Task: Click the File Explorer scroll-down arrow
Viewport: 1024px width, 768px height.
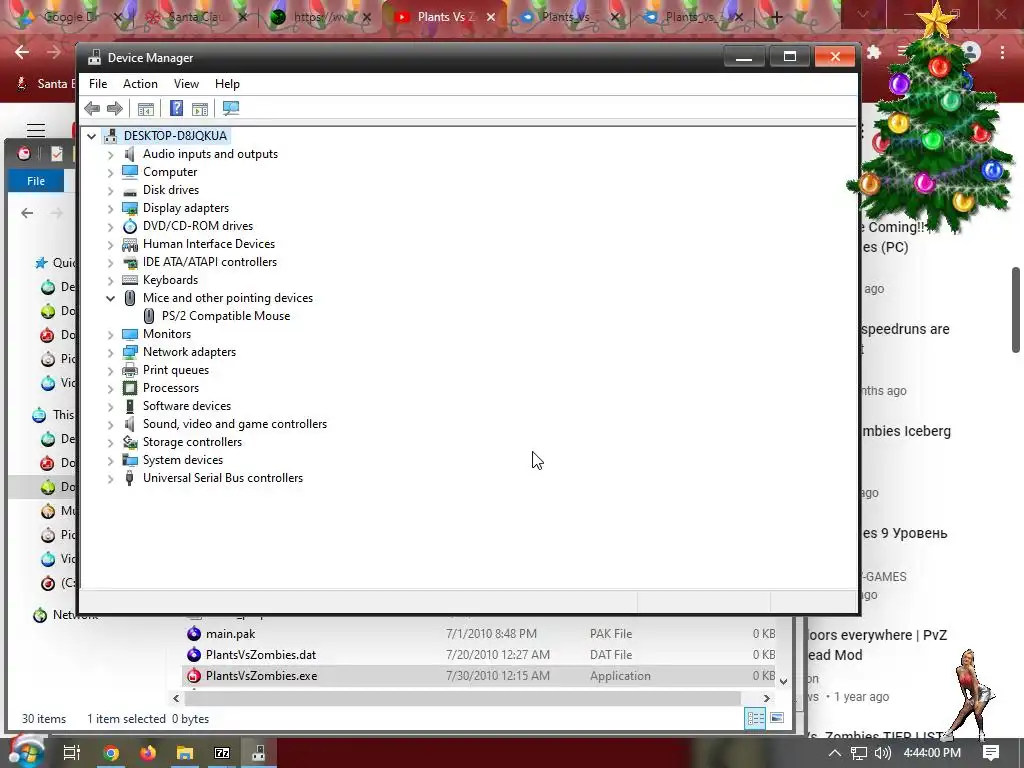Action: (x=784, y=681)
